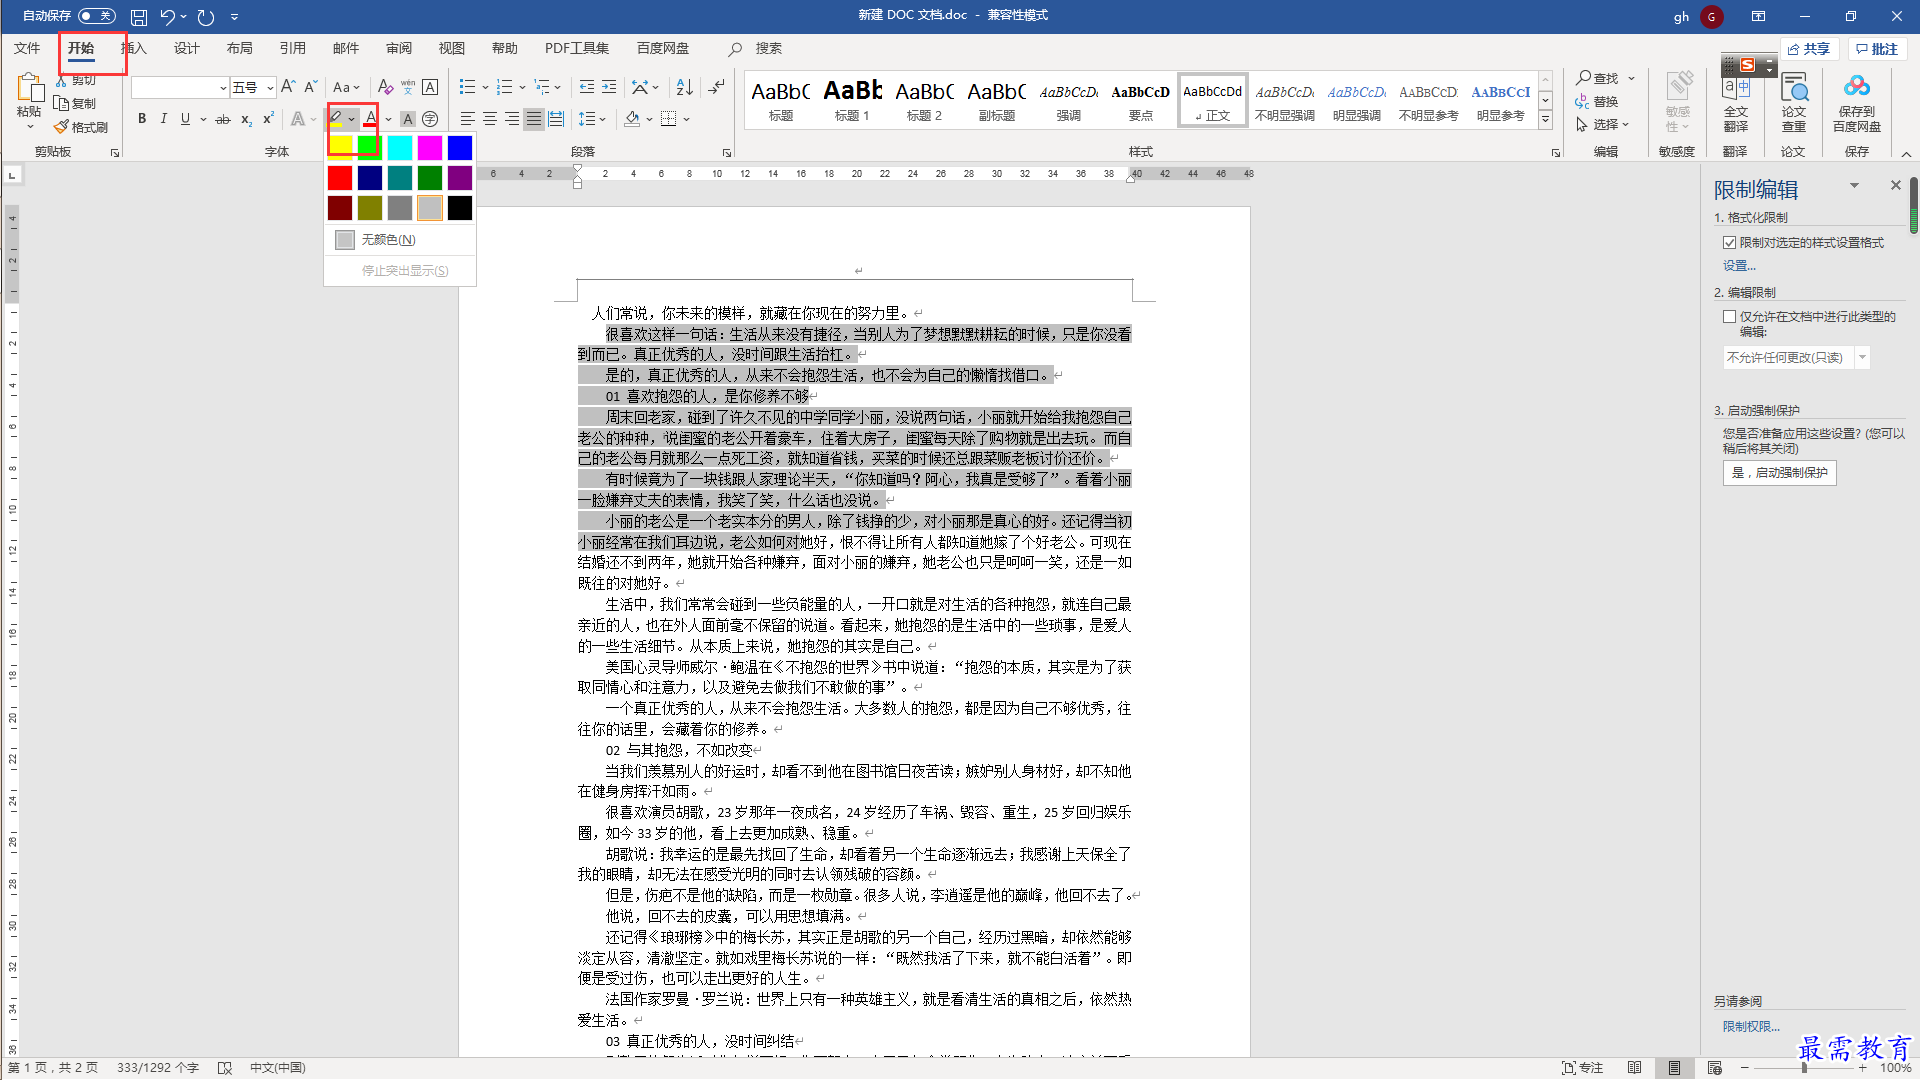Open the PDF工具集 tab
The height and width of the screenshot is (1080, 1920).
pos(577,48)
